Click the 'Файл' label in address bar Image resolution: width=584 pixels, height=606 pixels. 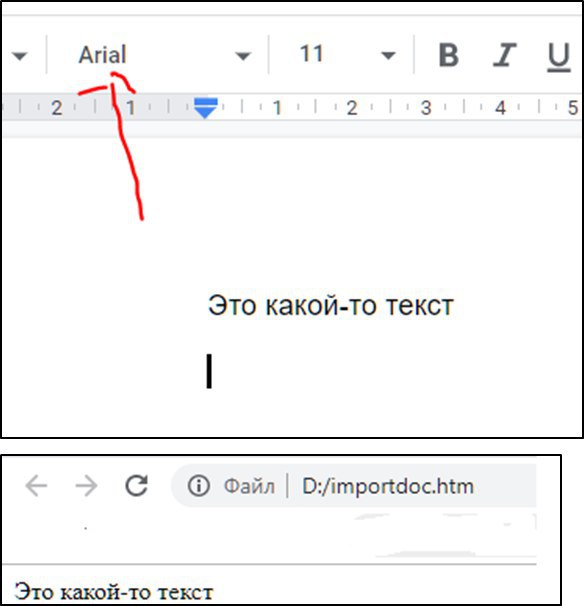[x=249, y=486]
